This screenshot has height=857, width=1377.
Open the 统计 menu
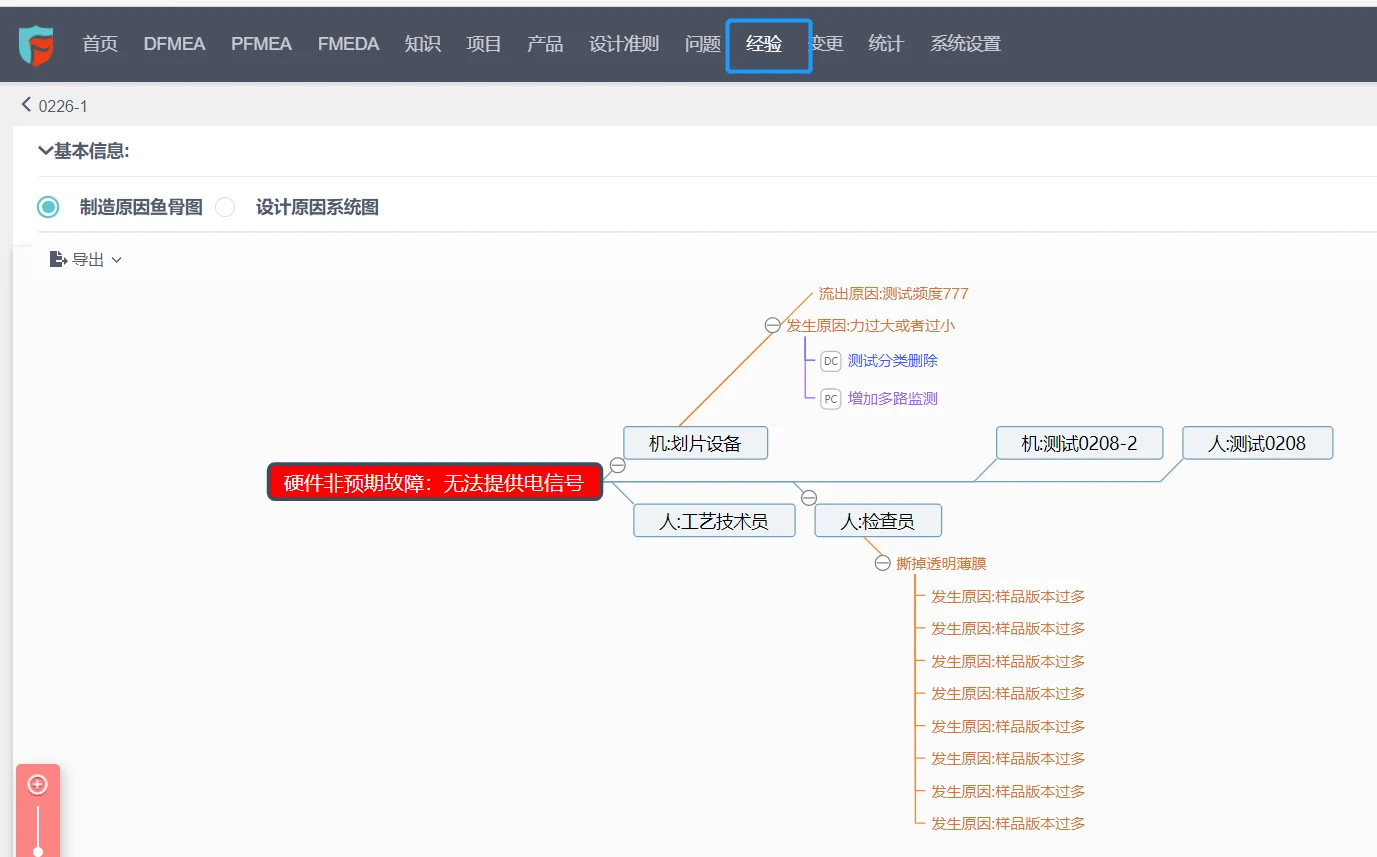click(886, 44)
